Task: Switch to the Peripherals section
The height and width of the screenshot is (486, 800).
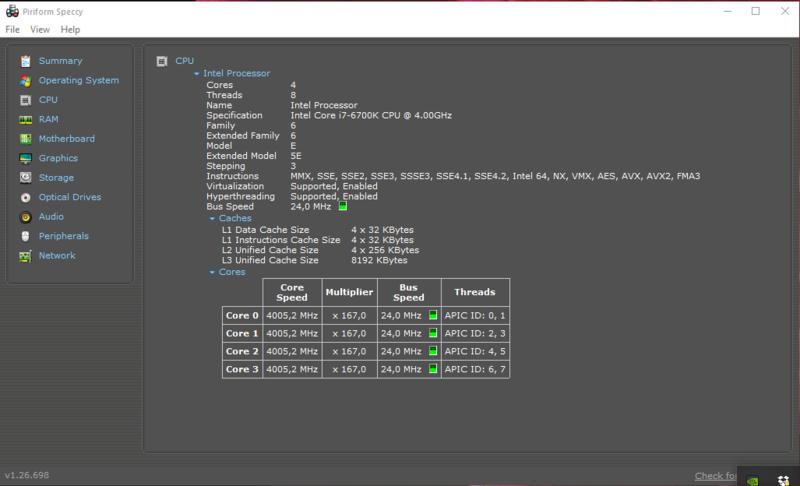Action: 64,236
